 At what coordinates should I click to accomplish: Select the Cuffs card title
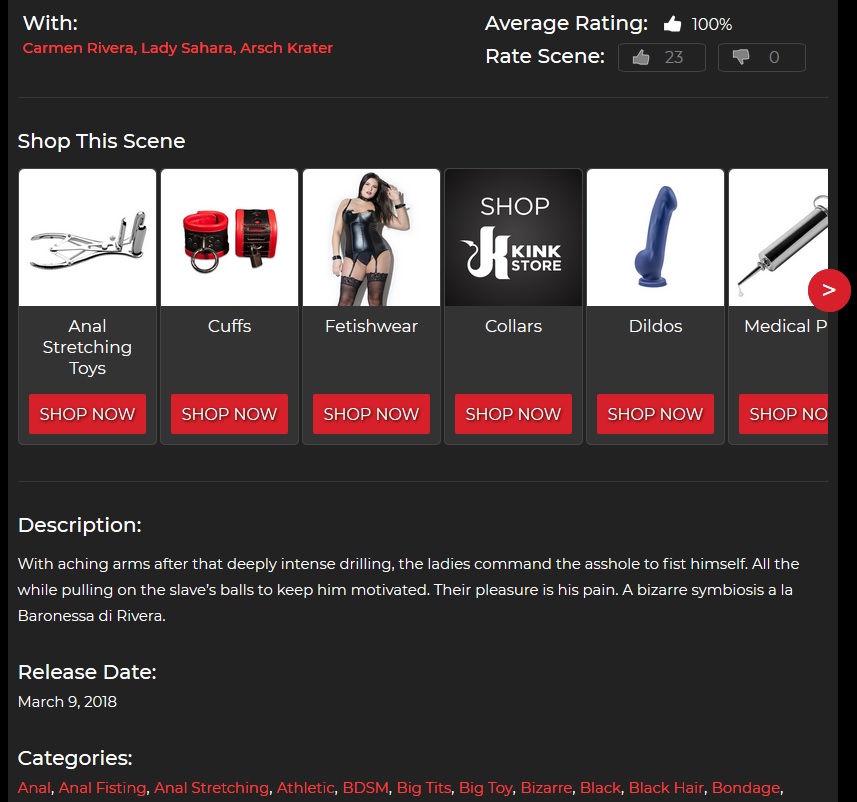(x=230, y=326)
